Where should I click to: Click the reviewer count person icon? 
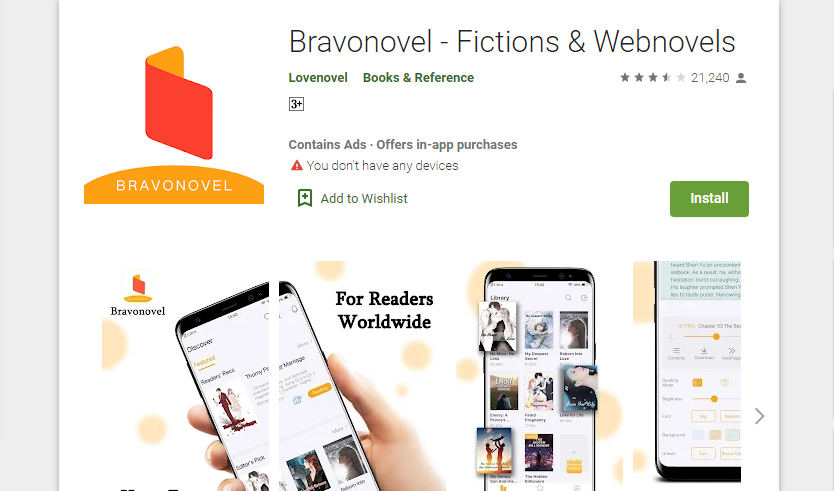point(741,78)
